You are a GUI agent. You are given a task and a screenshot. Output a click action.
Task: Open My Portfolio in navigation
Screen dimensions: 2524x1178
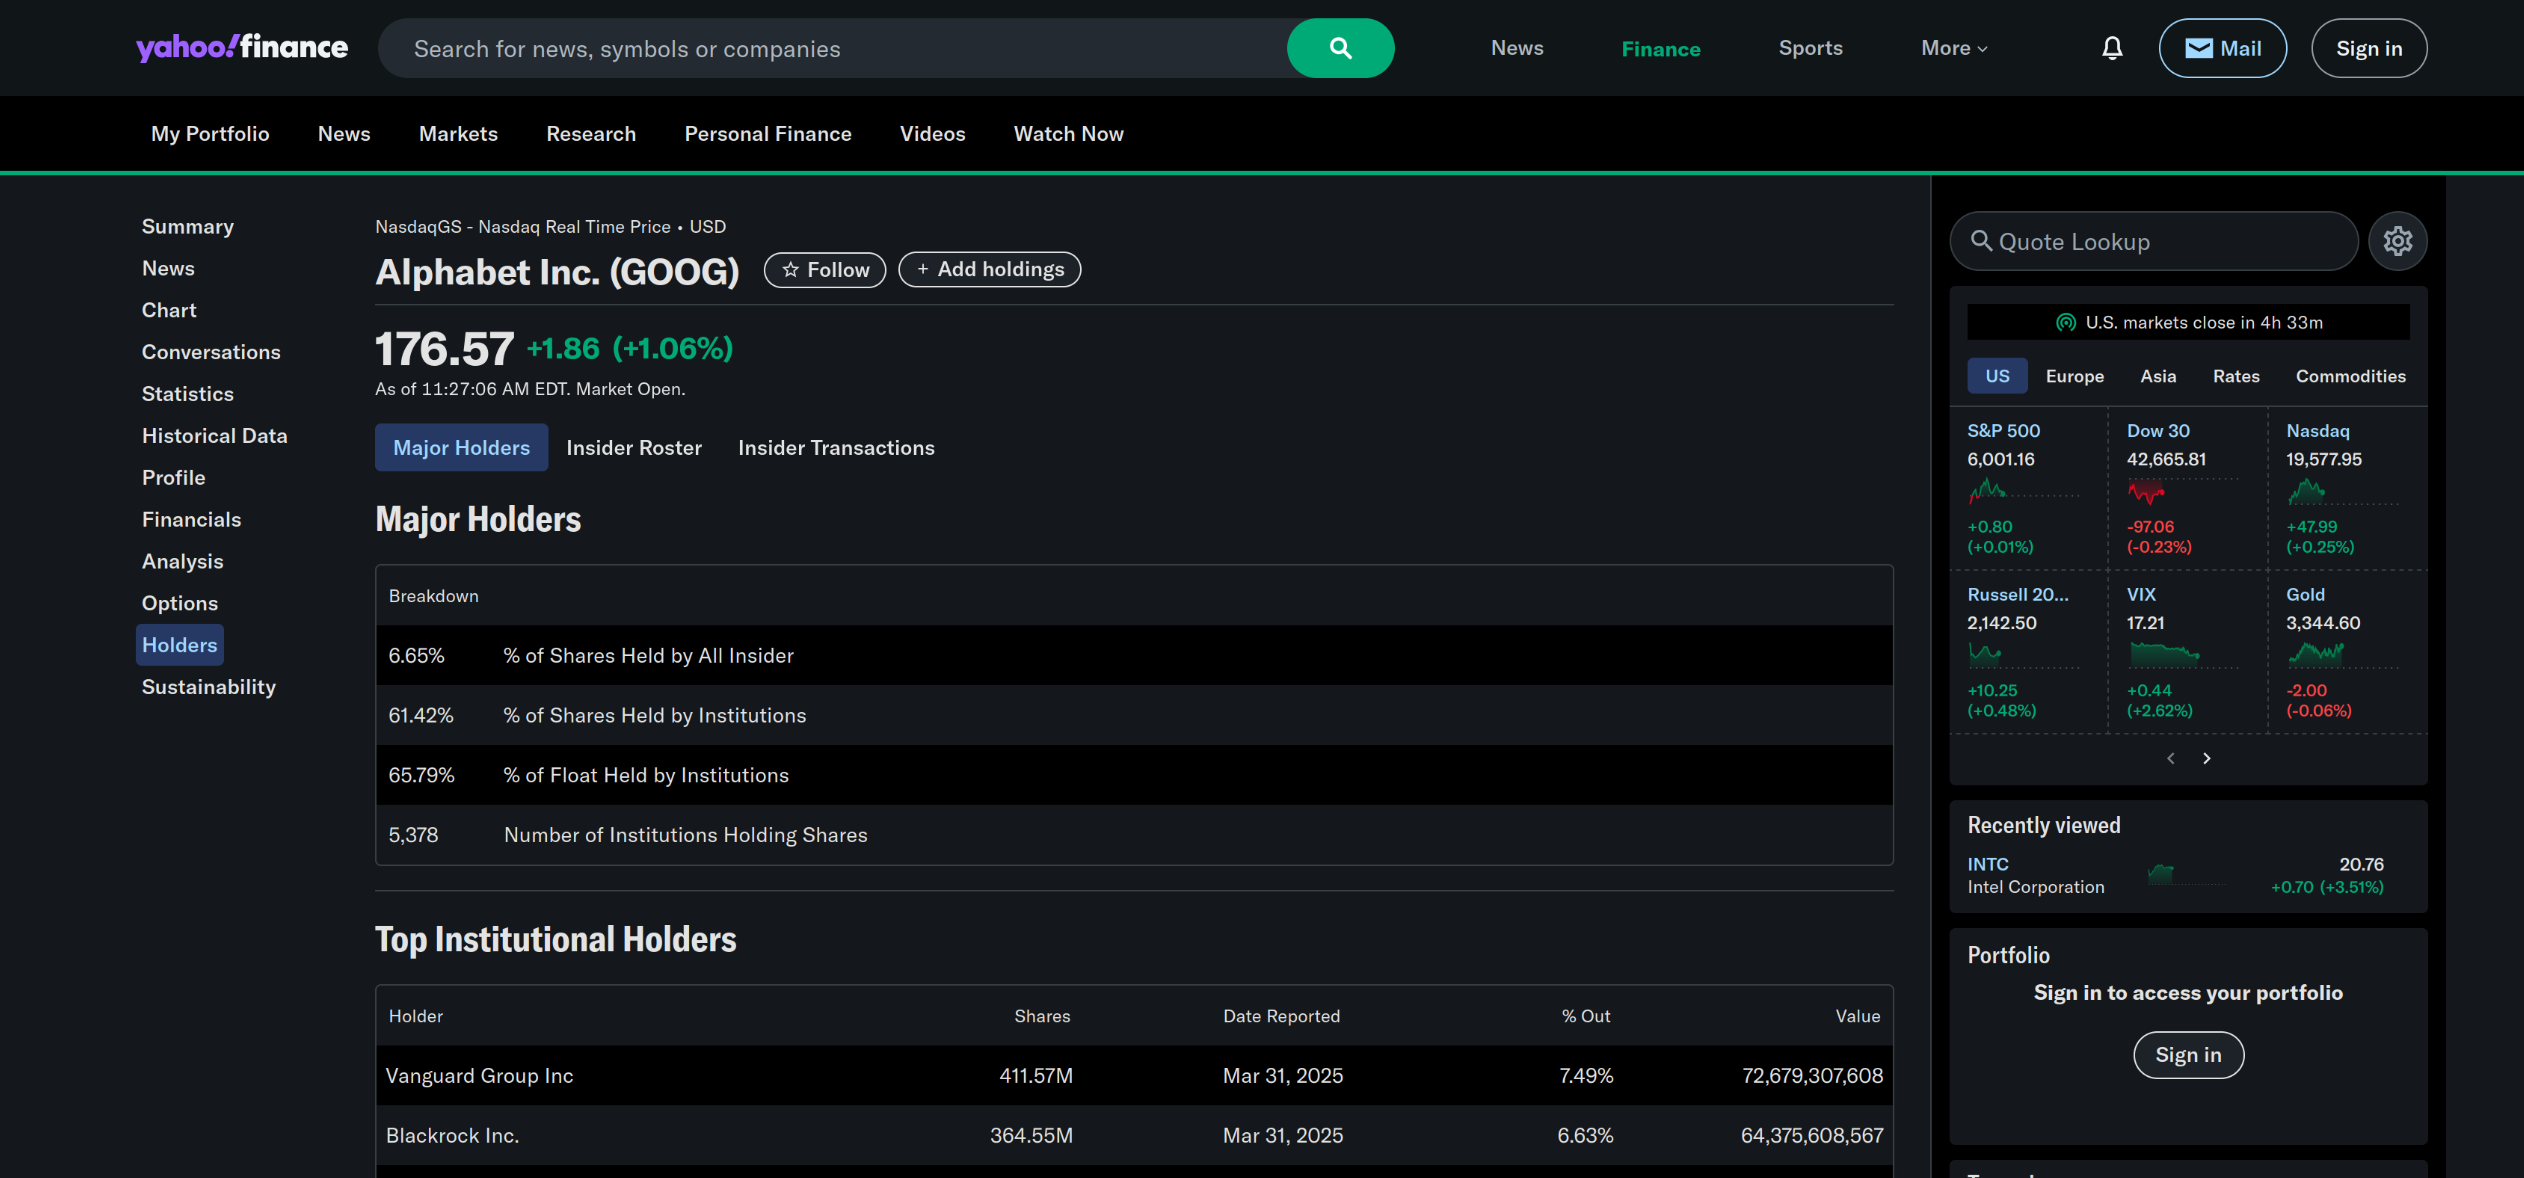pyautogui.click(x=210, y=134)
